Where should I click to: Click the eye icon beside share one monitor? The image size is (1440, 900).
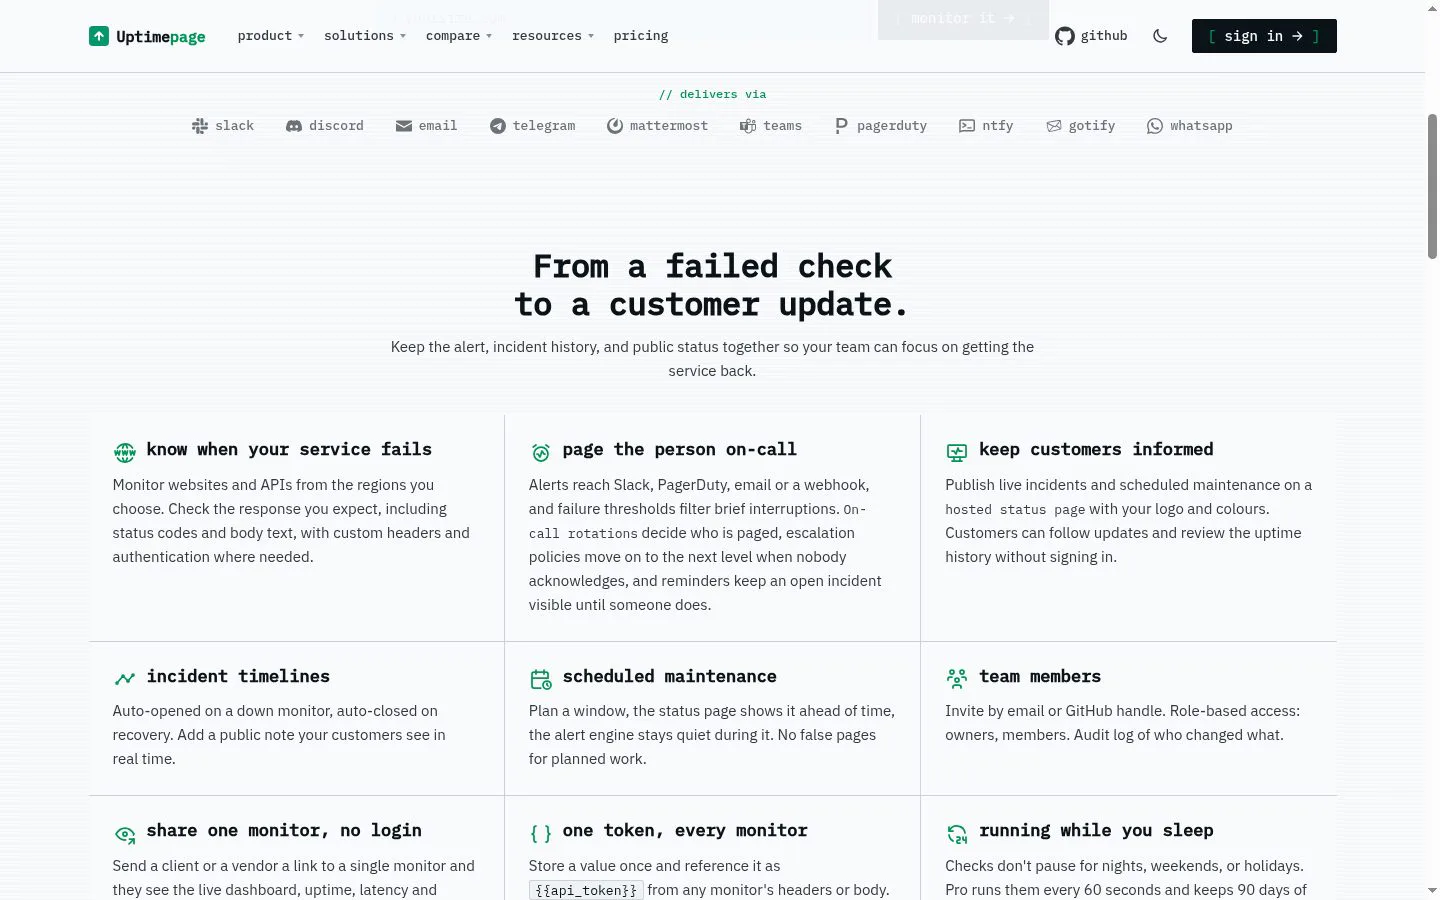click(x=125, y=834)
